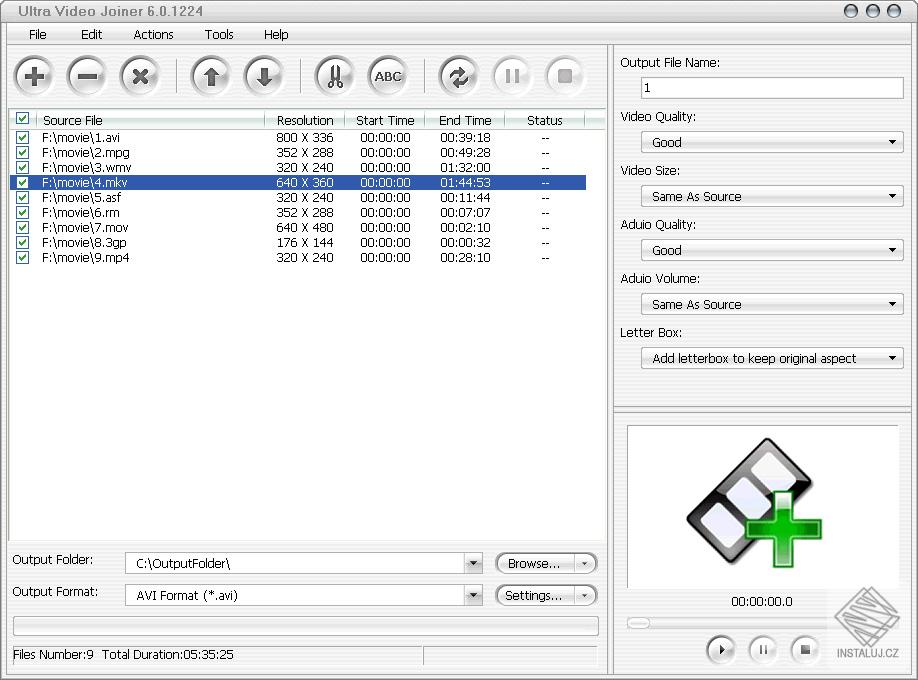Click the Add file plus icon
This screenshot has width=918, height=680.
point(35,76)
